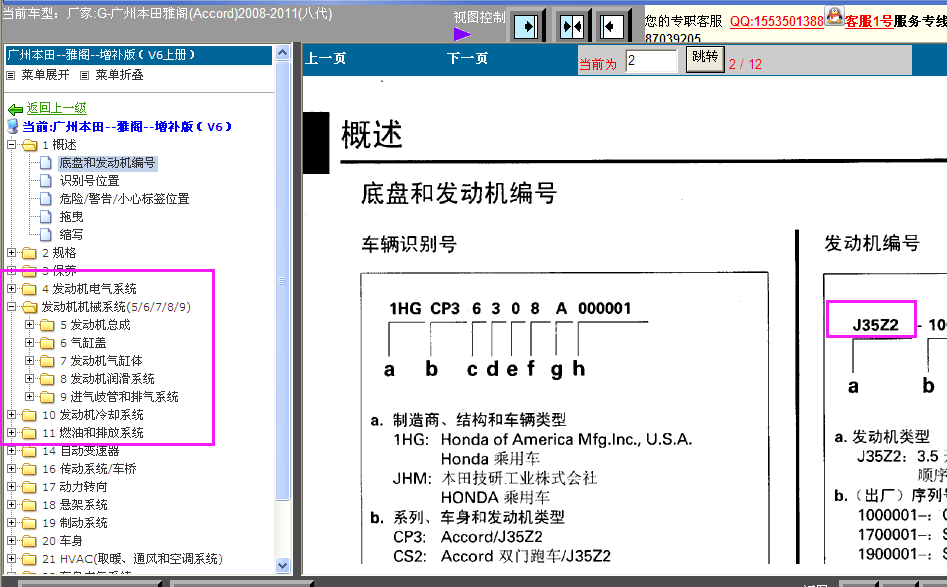Click the QQ penguin customer service icon

click(x=834, y=16)
